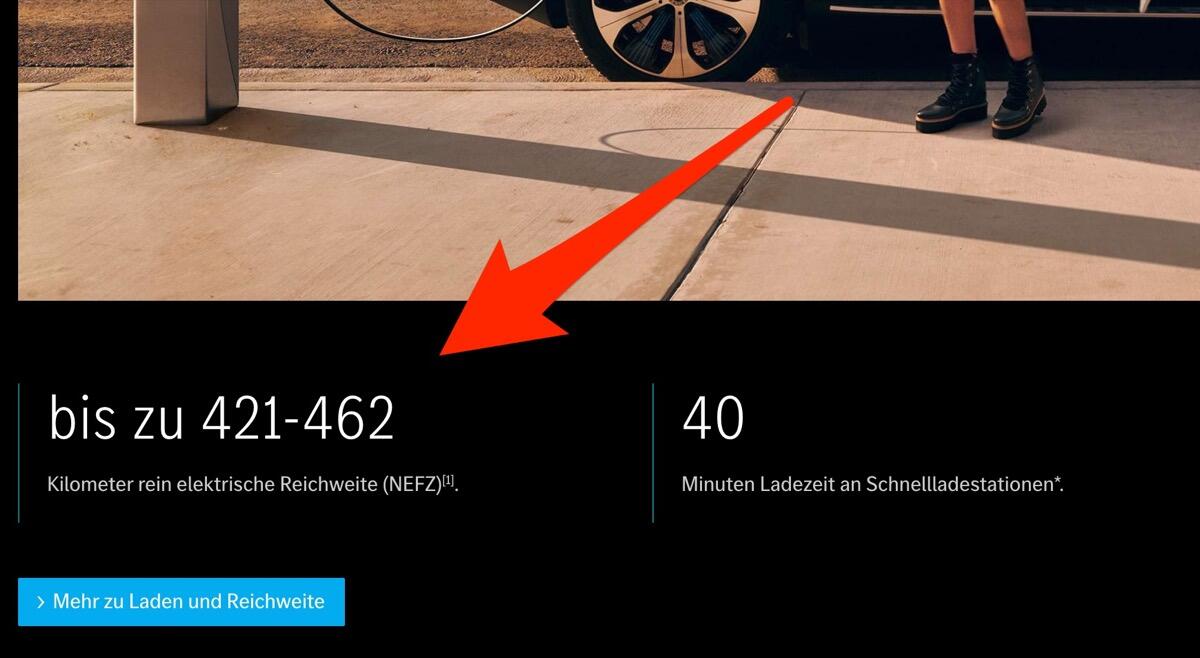Click the Mehr zu Laden und Reichweite button
The image size is (1200, 658).
coord(181,602)
